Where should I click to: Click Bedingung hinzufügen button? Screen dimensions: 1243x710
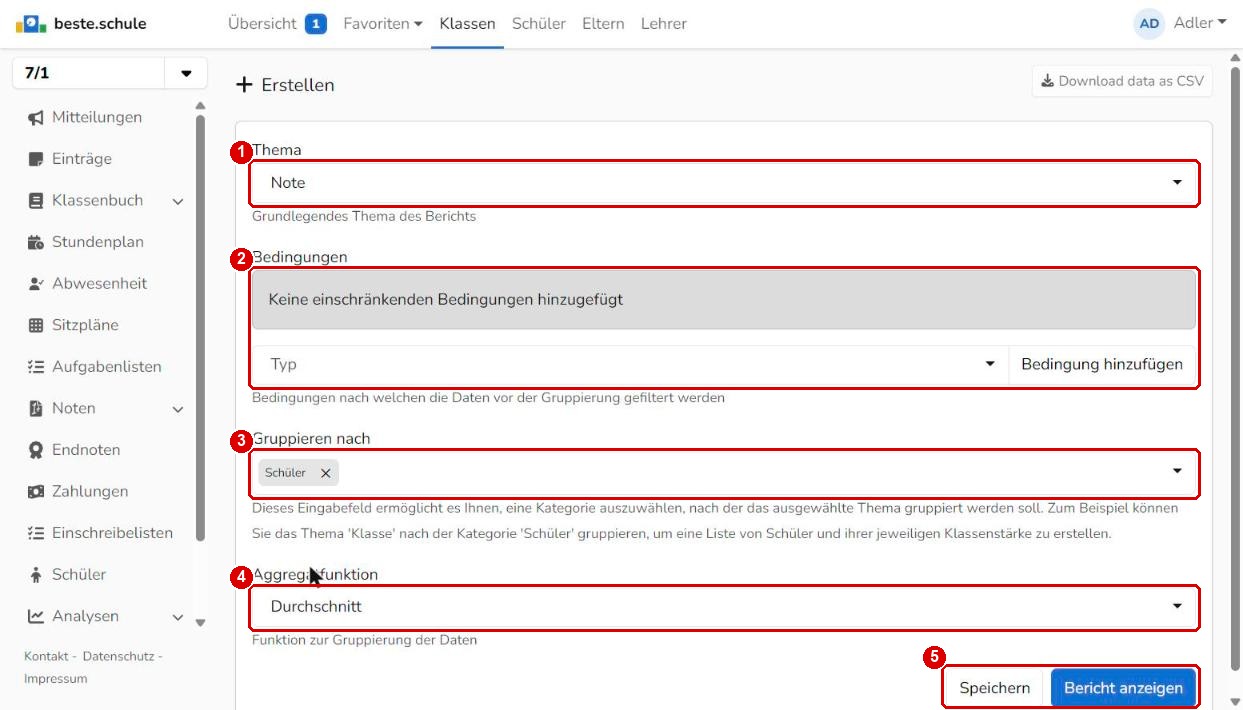1102,365
